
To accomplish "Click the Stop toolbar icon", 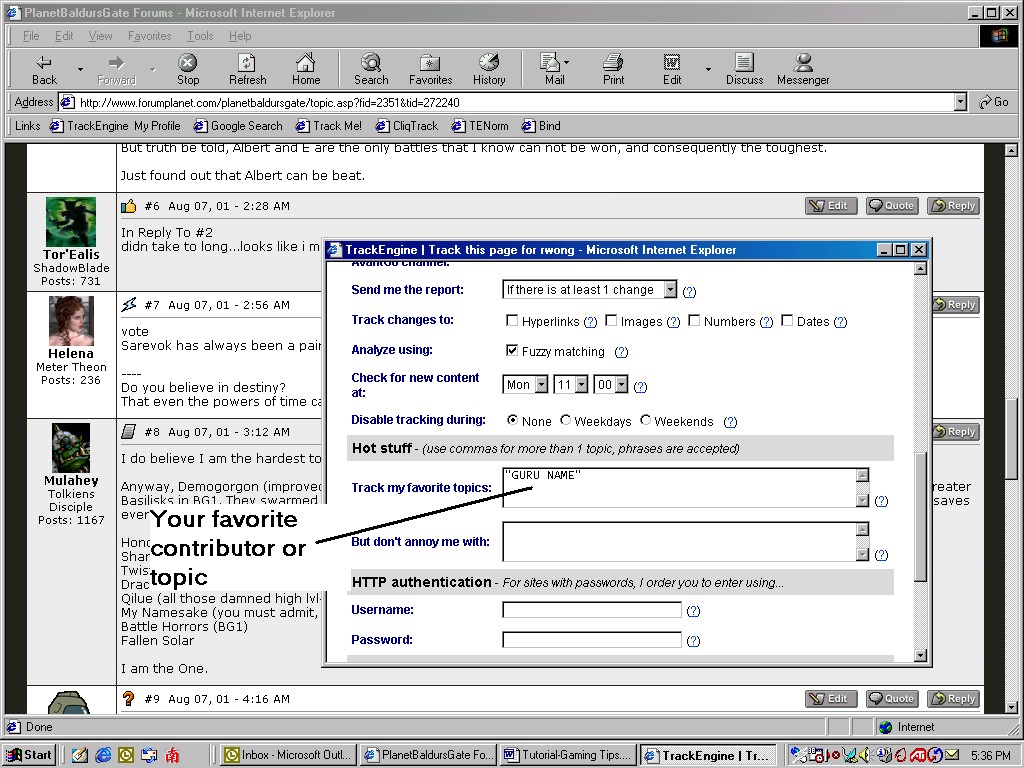I will point(187,63).
